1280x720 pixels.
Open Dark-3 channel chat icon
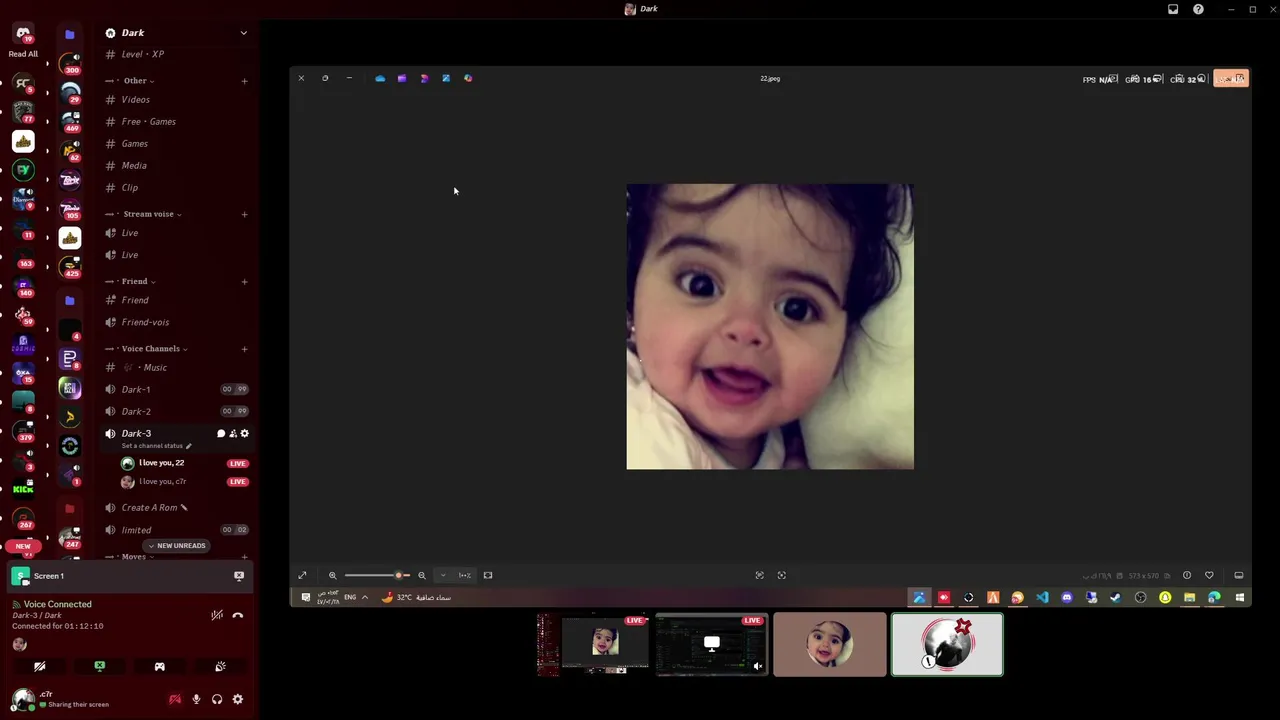[x=221, y=433]
